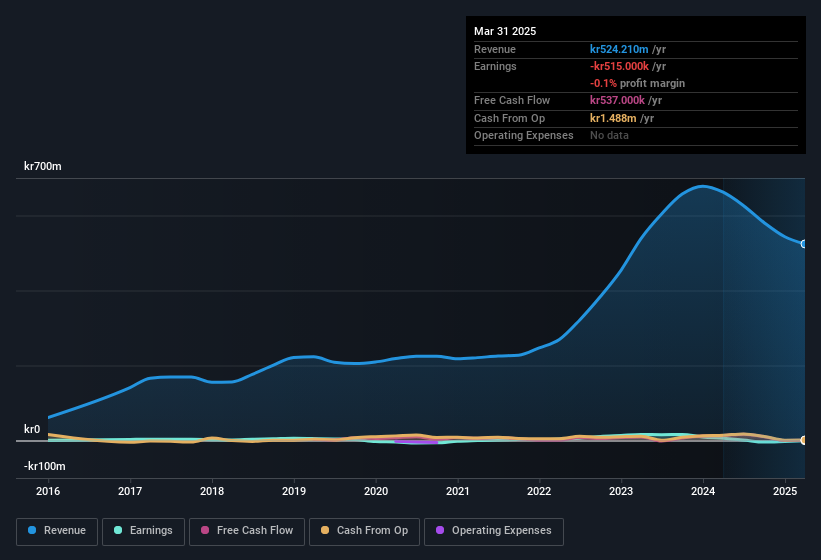Click the 2024 x-axis label
The height and width of the screenshot is (560, 821).
[x=703, y=491]
